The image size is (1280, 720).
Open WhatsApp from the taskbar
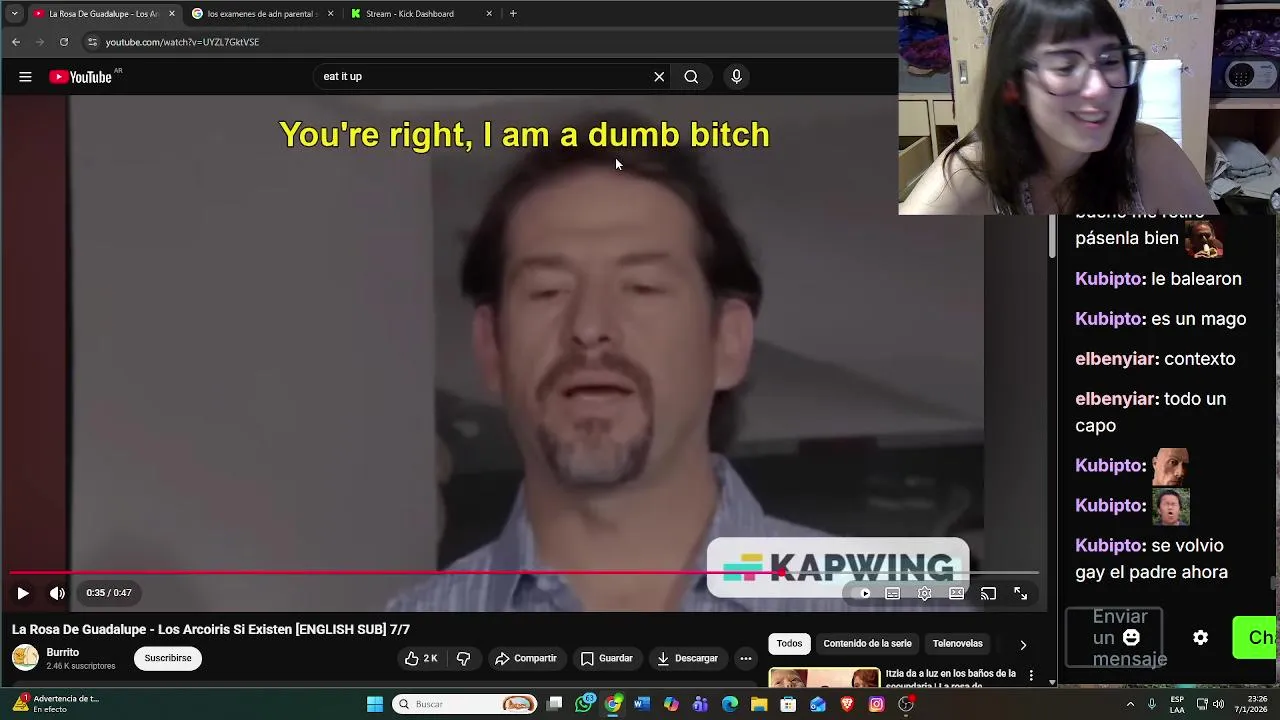[585, 704]
